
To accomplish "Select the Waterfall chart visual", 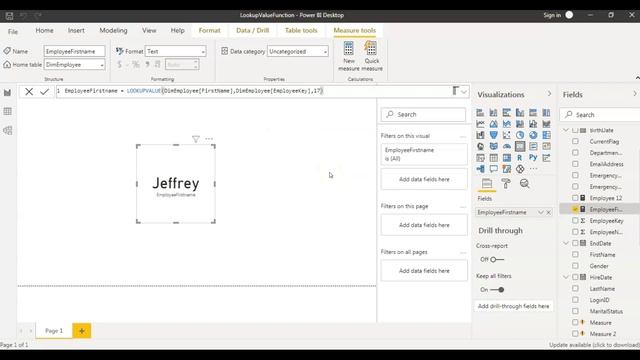I will click(x=480, y=135).
